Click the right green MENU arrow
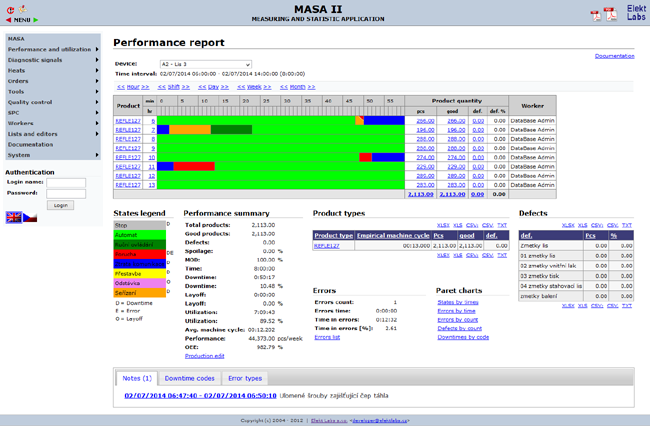This screenshot has height=426, width=650. 36,19
